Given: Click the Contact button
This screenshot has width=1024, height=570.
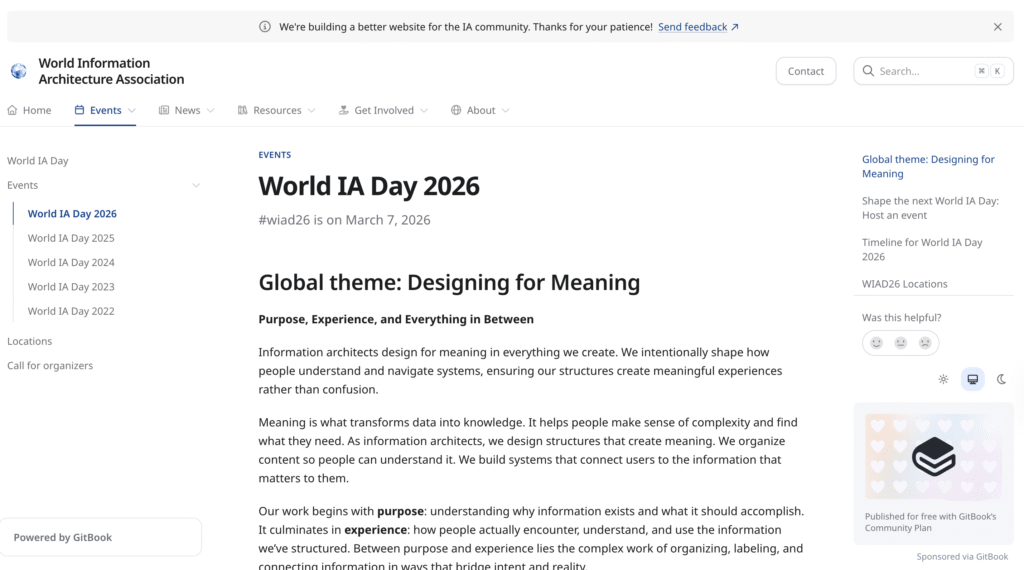Looking at the screenshot, I should [x=805, y=71].
